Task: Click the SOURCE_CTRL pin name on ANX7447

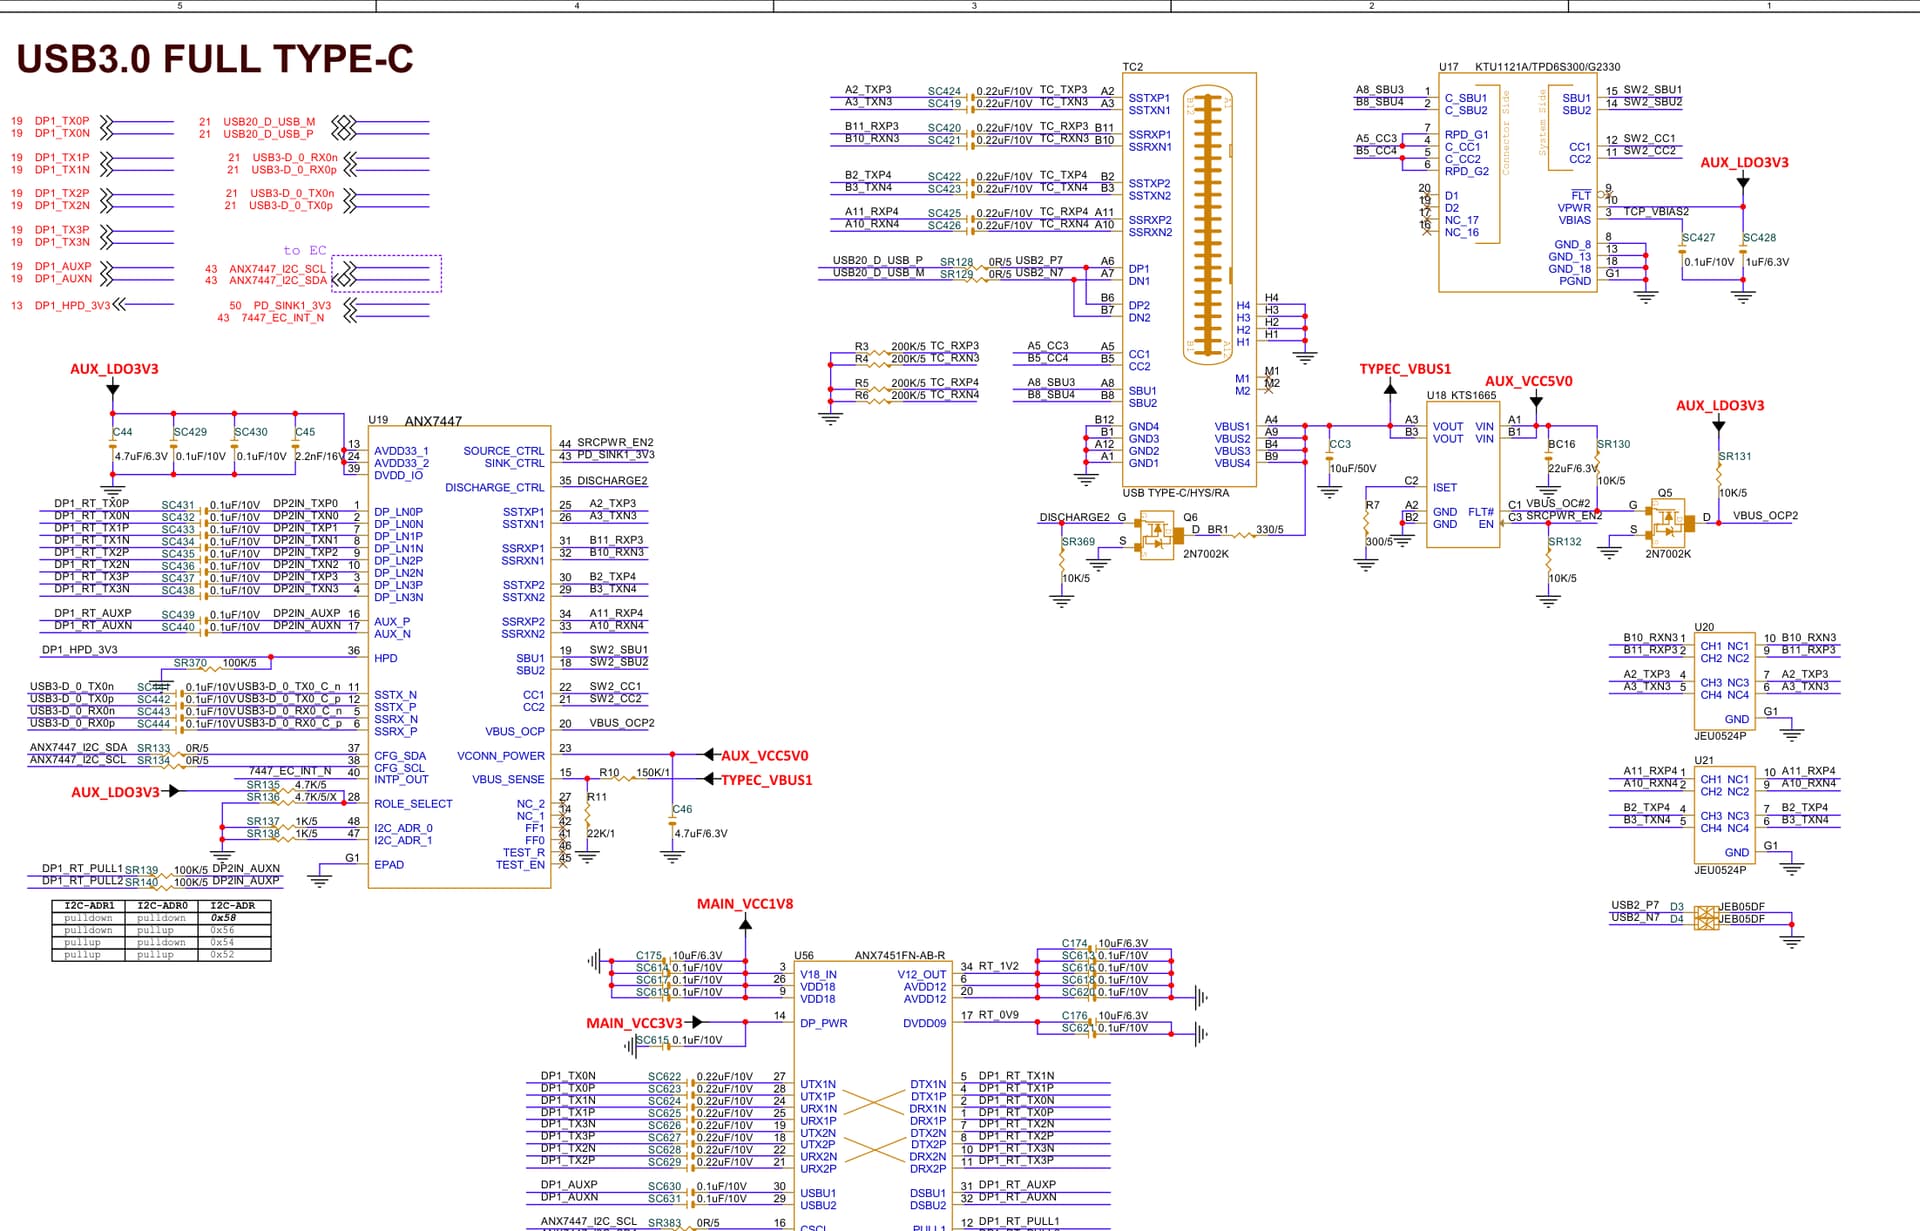Action: [504, 451]
